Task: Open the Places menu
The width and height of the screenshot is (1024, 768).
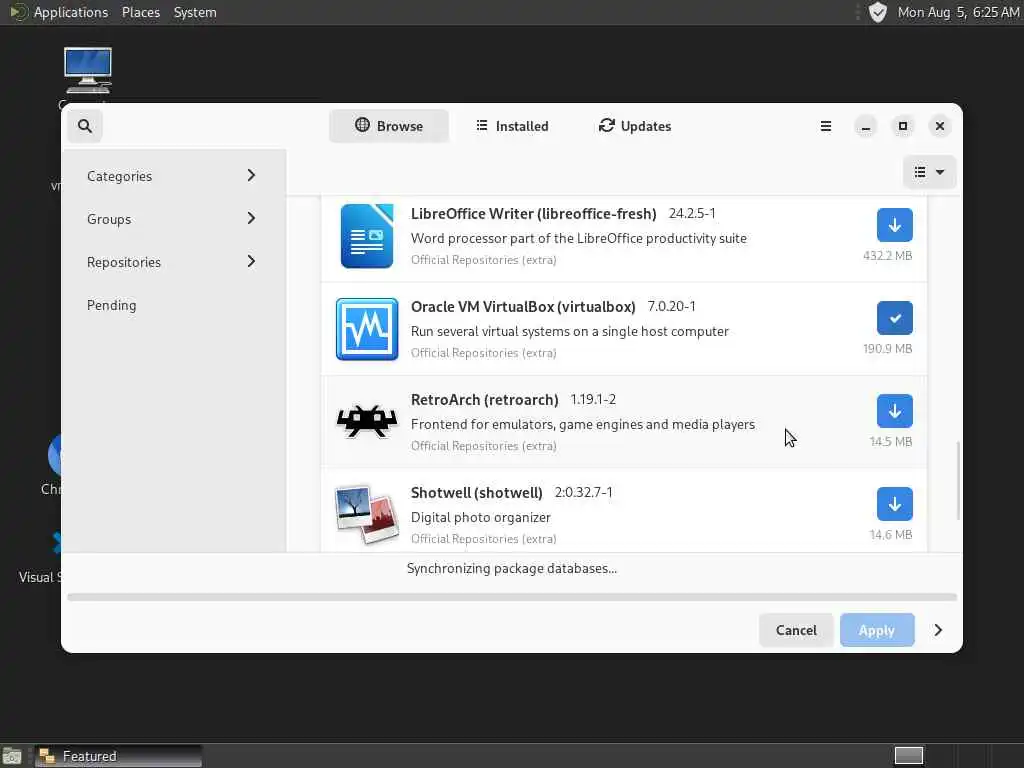Action: [x=141, y=12]
